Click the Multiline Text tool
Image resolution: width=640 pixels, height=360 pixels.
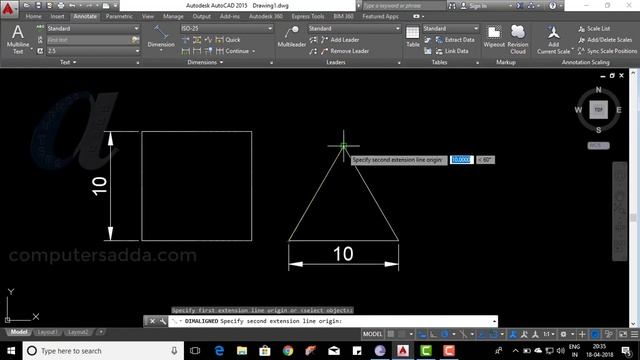click(18, 40)
